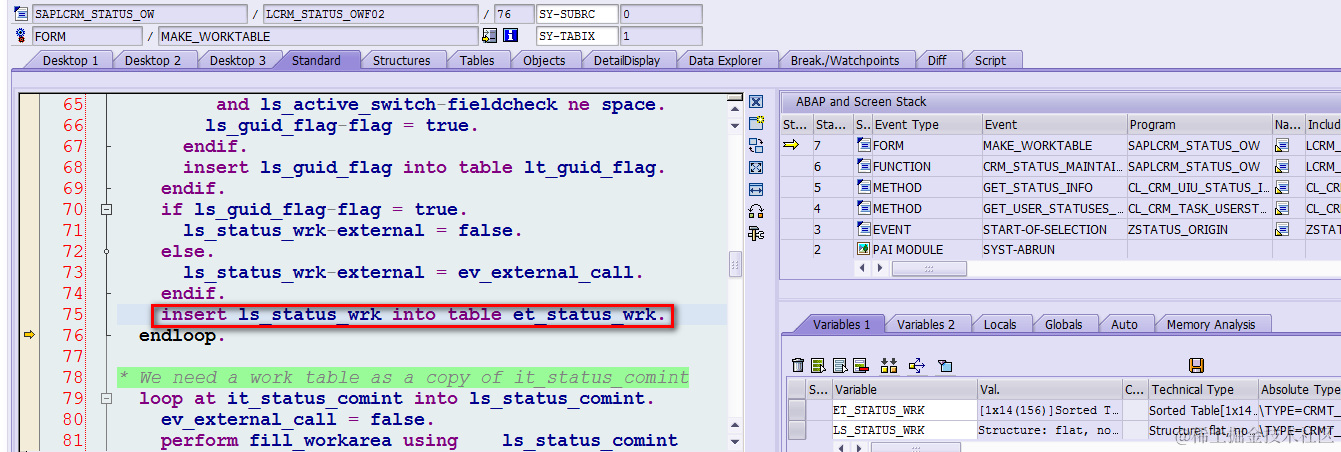Screen dimensions: 1341x452
Task: Open the Break./Watchpoints tab
Action: pos(845,61)
